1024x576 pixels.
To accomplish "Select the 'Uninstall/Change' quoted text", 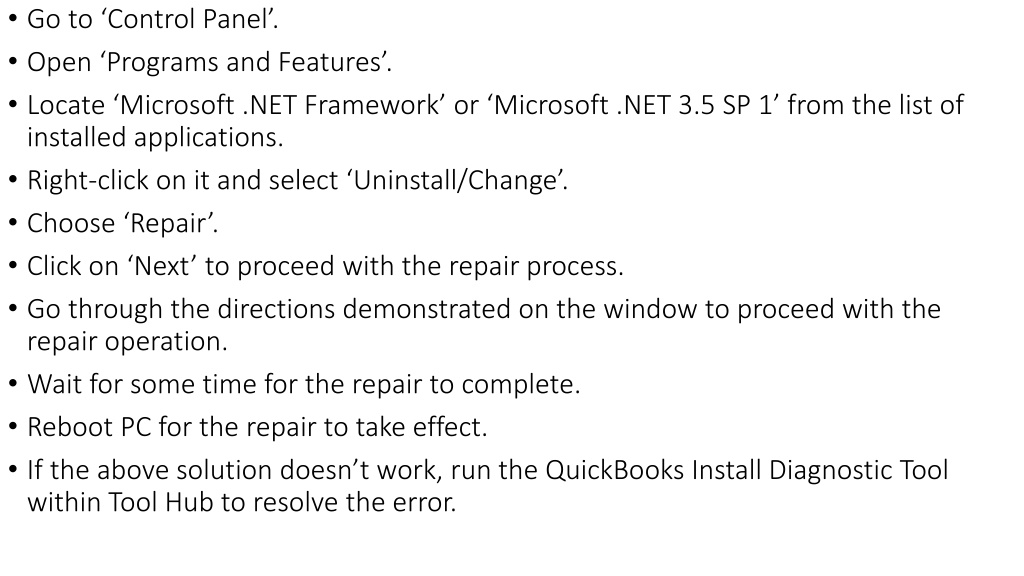I will point(457,181).
